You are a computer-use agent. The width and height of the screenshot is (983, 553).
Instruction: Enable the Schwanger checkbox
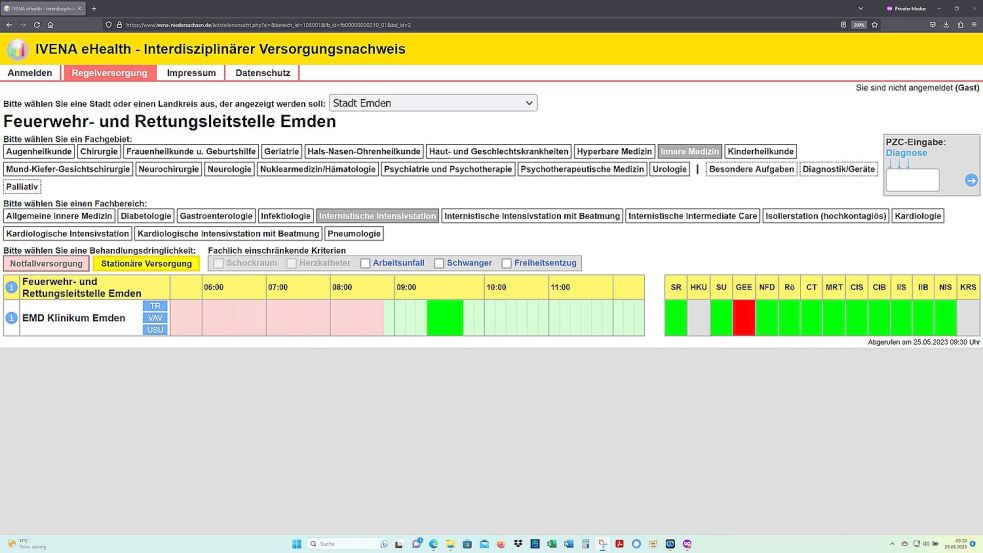[x=439, y=263]
